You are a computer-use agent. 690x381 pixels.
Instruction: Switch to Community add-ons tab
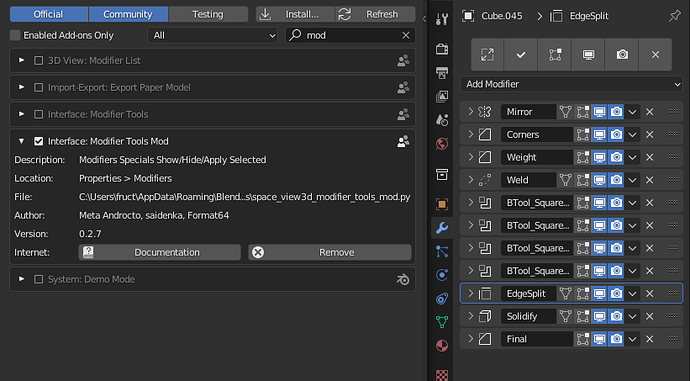[128, 14]
